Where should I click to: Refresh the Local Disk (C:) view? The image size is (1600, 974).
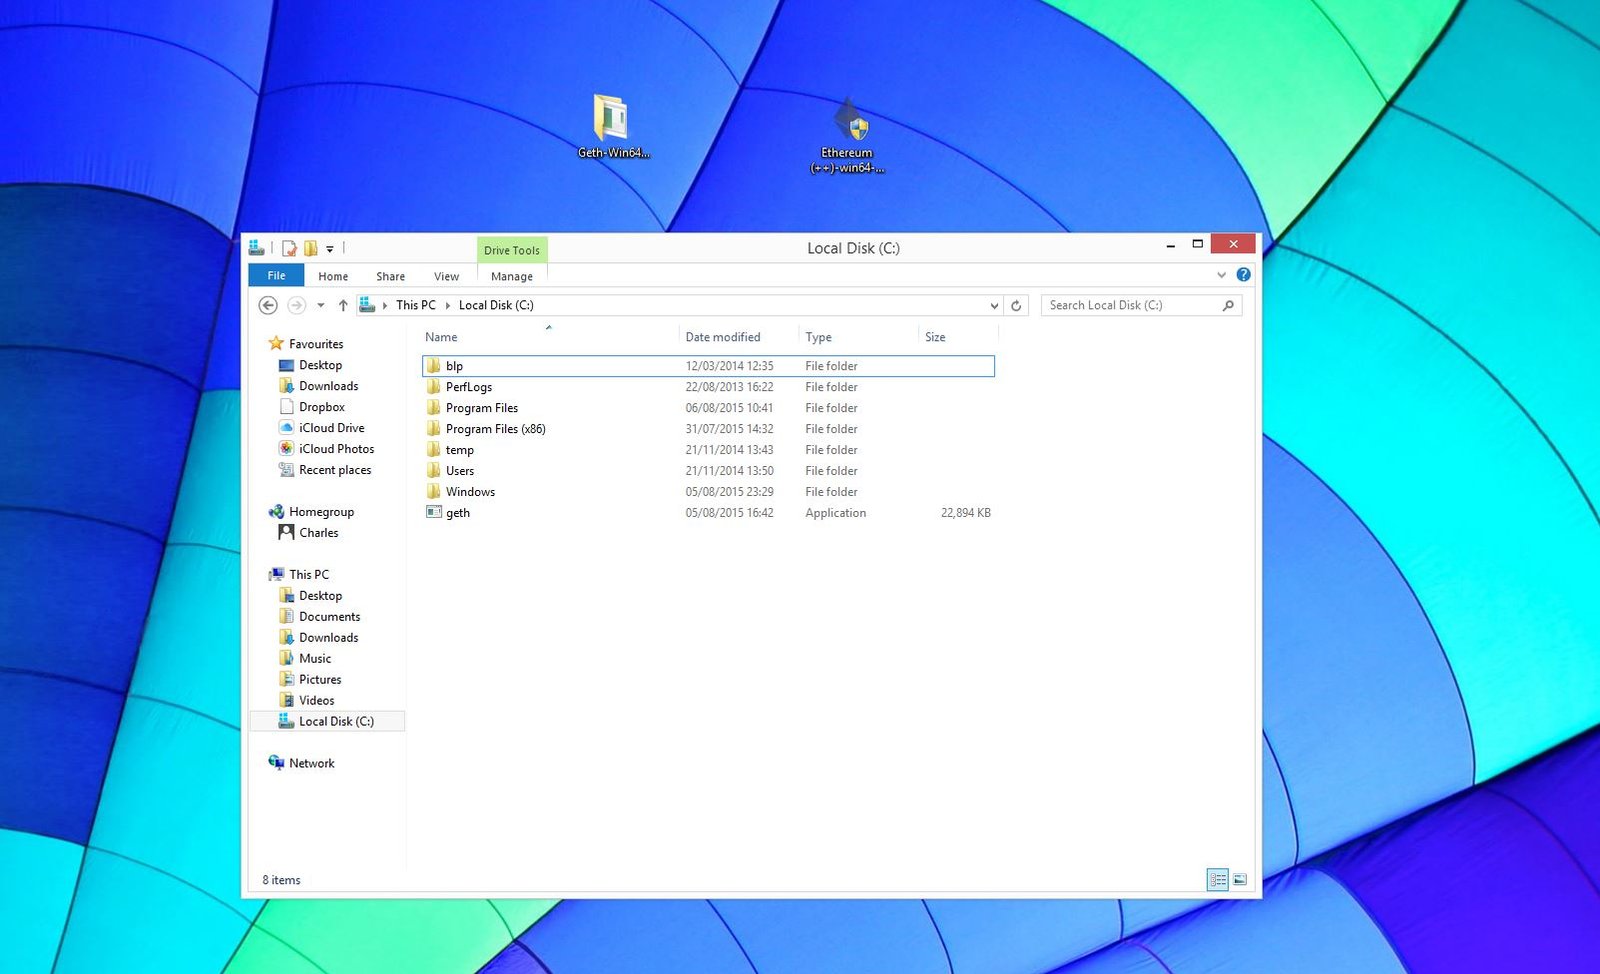pyautogui.click(x=1016, y=306)
